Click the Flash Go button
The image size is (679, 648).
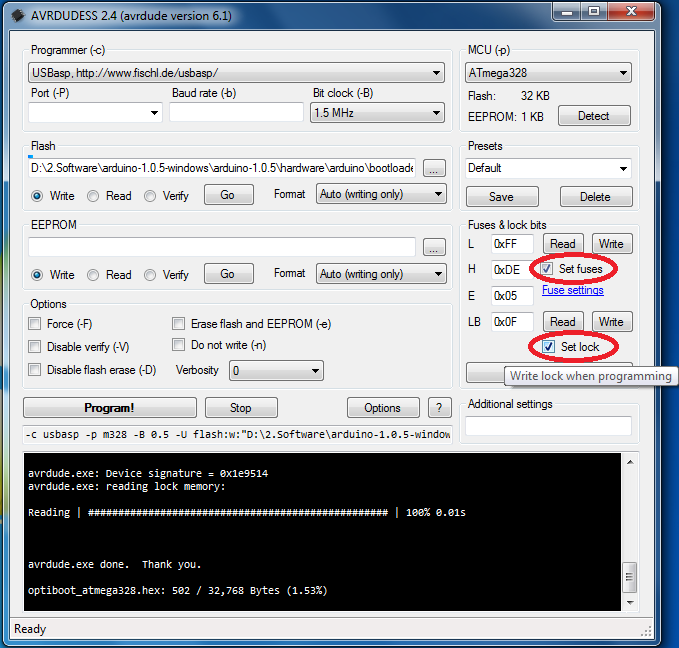click(x=229, y=195)
